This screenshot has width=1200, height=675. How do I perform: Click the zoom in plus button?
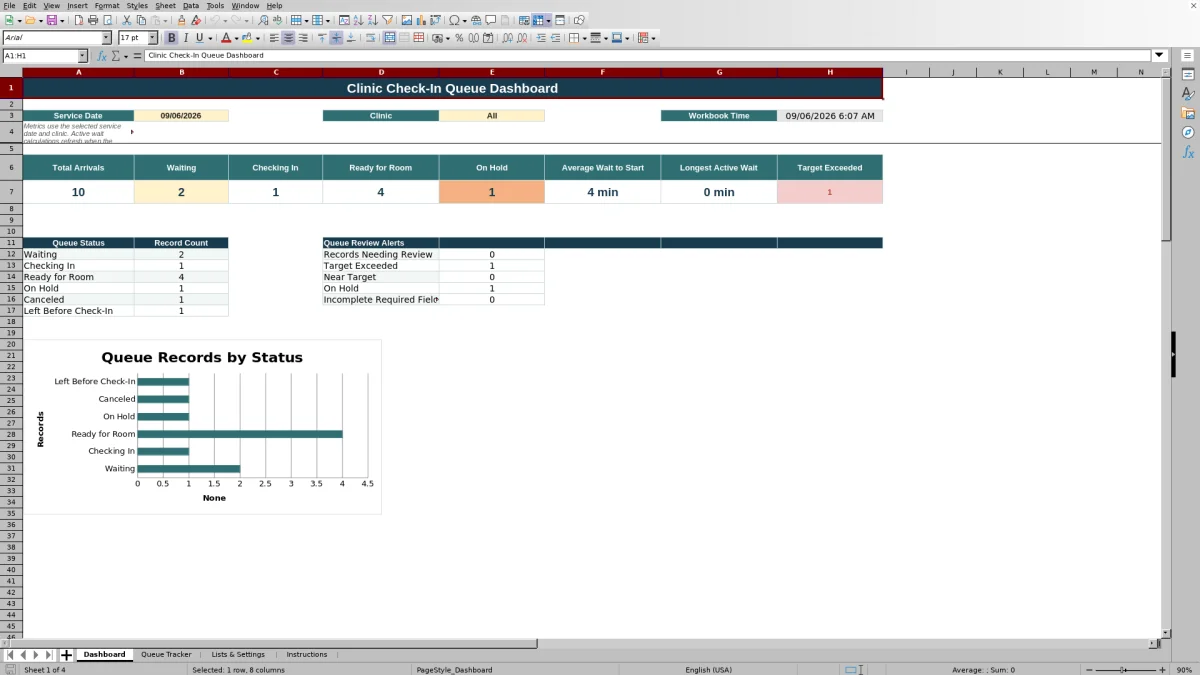pyautogui.click(x=1162, y=670)
